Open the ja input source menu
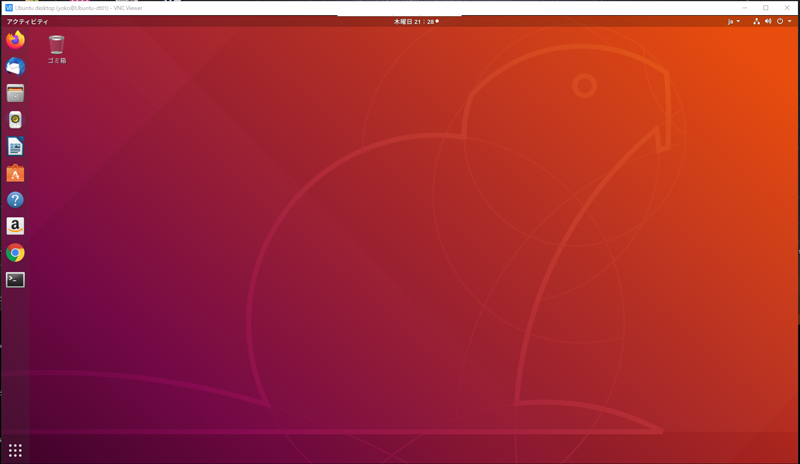The width and height of the screenshot is (800, 464). pyautogui.click(x=734, y=21)
